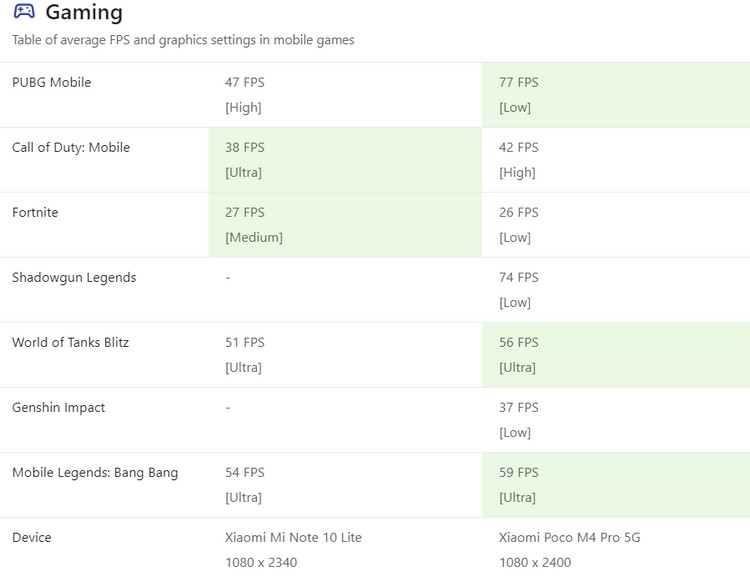Select the PUBG Mobile row label
The width and height of the screenshot is (750, 582).
tap(51, 82)
